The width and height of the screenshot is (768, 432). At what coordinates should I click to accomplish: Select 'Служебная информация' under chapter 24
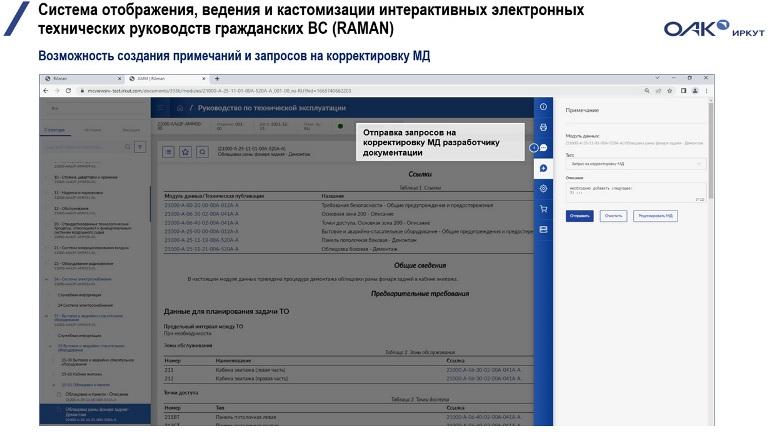[x=79, y=295]
